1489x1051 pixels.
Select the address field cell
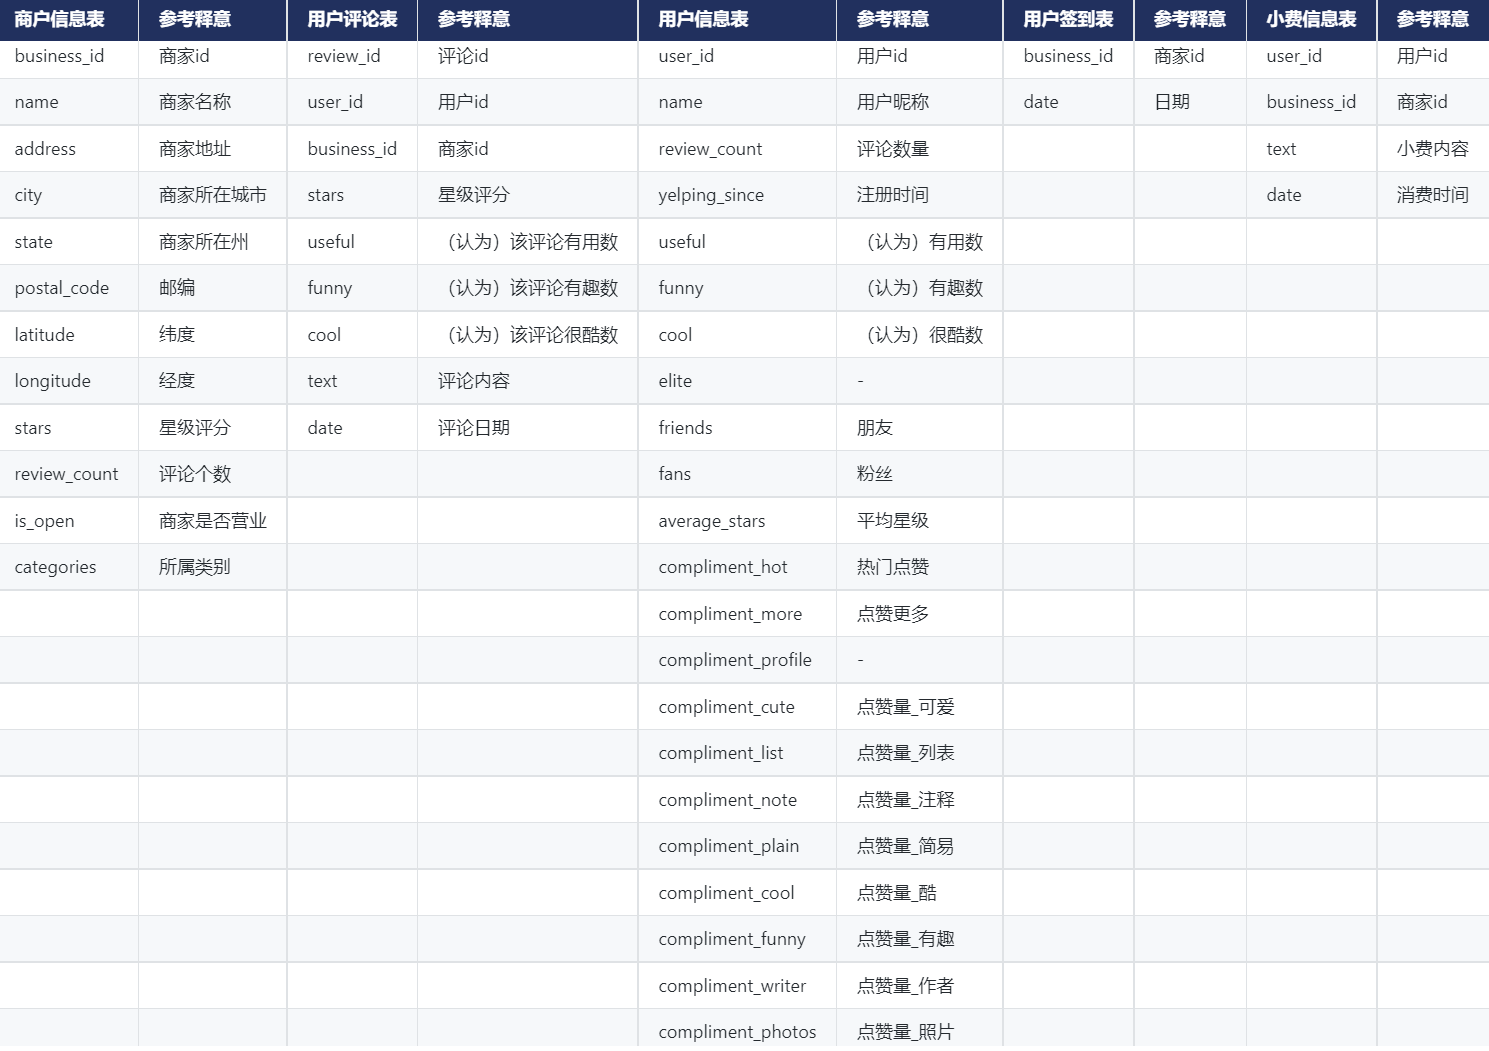[x=69, y=149]
